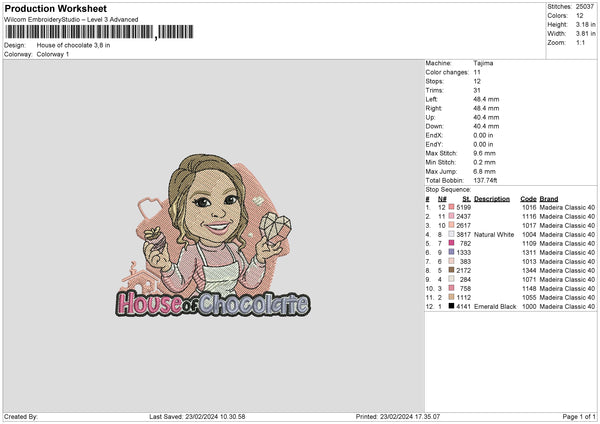Click the Zoom value 1:1
The width and height of the screenshot is (600, 424).
pos(580,42)
